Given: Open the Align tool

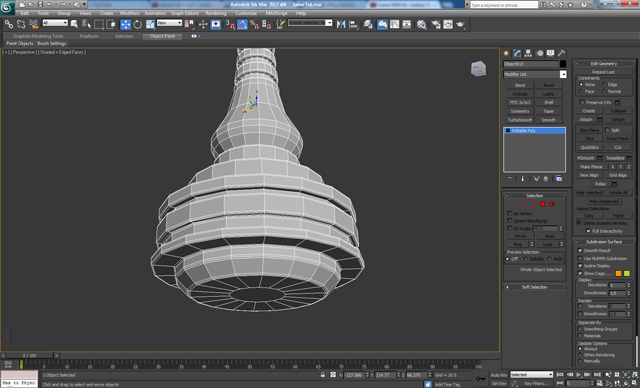Looking at the screenshot, I should coord(353,24).
